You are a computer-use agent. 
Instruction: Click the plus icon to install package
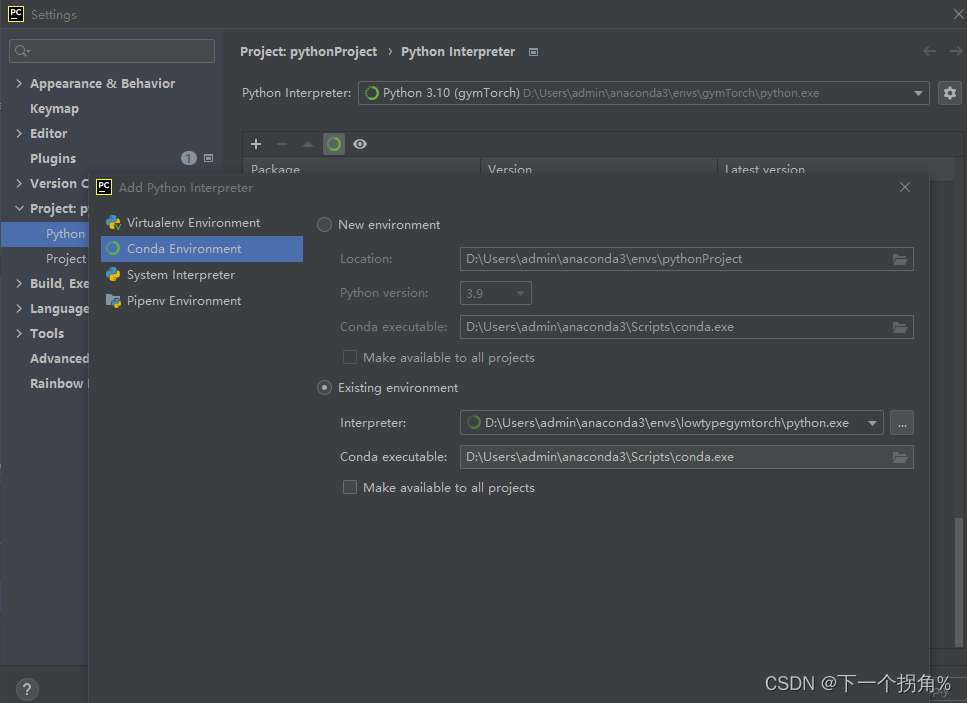coord(256,144)
